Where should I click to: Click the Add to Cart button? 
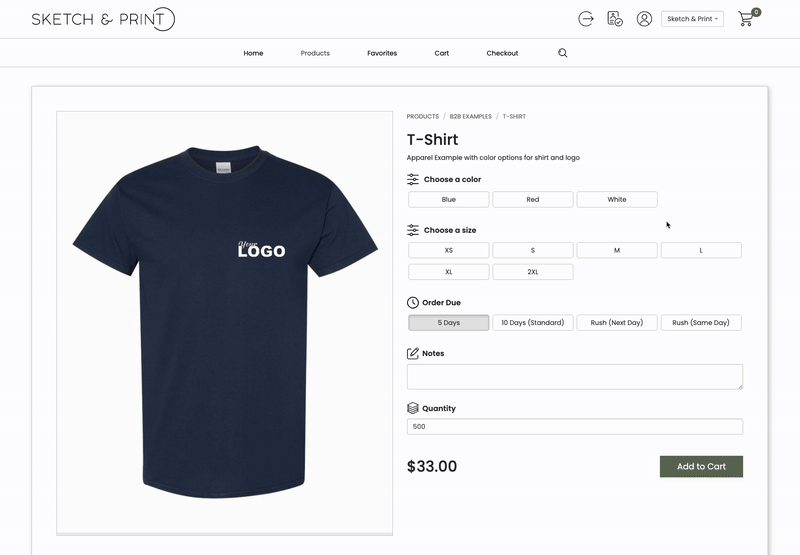tap(701, 466)
